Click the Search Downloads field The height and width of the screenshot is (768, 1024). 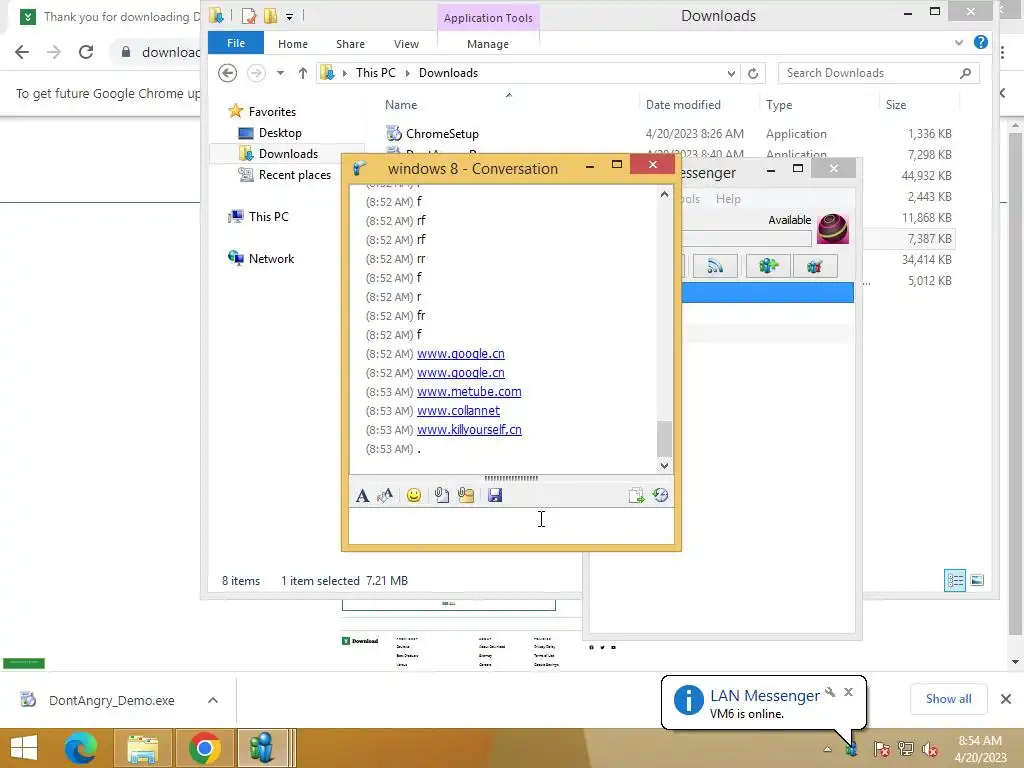tap(869, 73)
